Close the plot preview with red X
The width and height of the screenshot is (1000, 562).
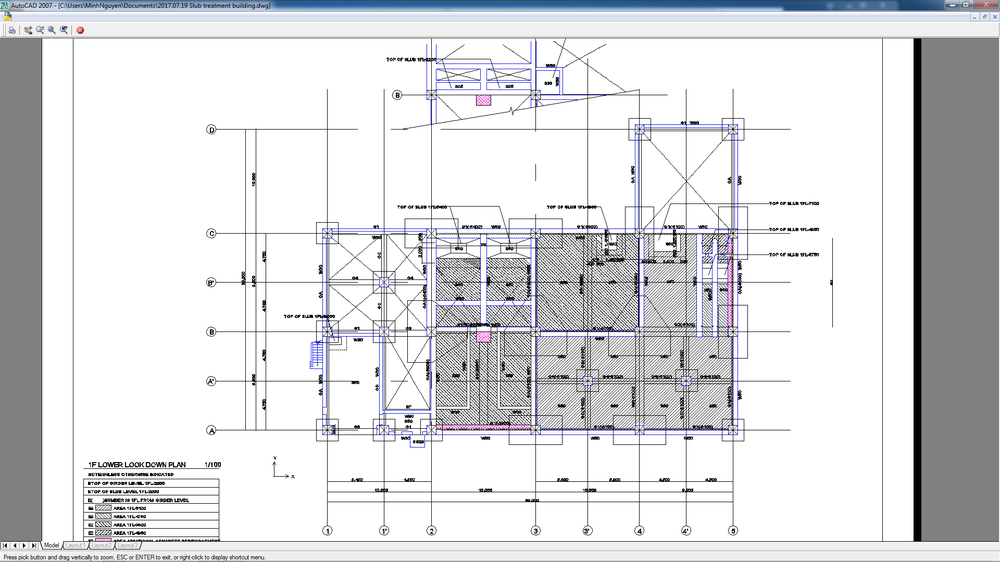[80, 30]
